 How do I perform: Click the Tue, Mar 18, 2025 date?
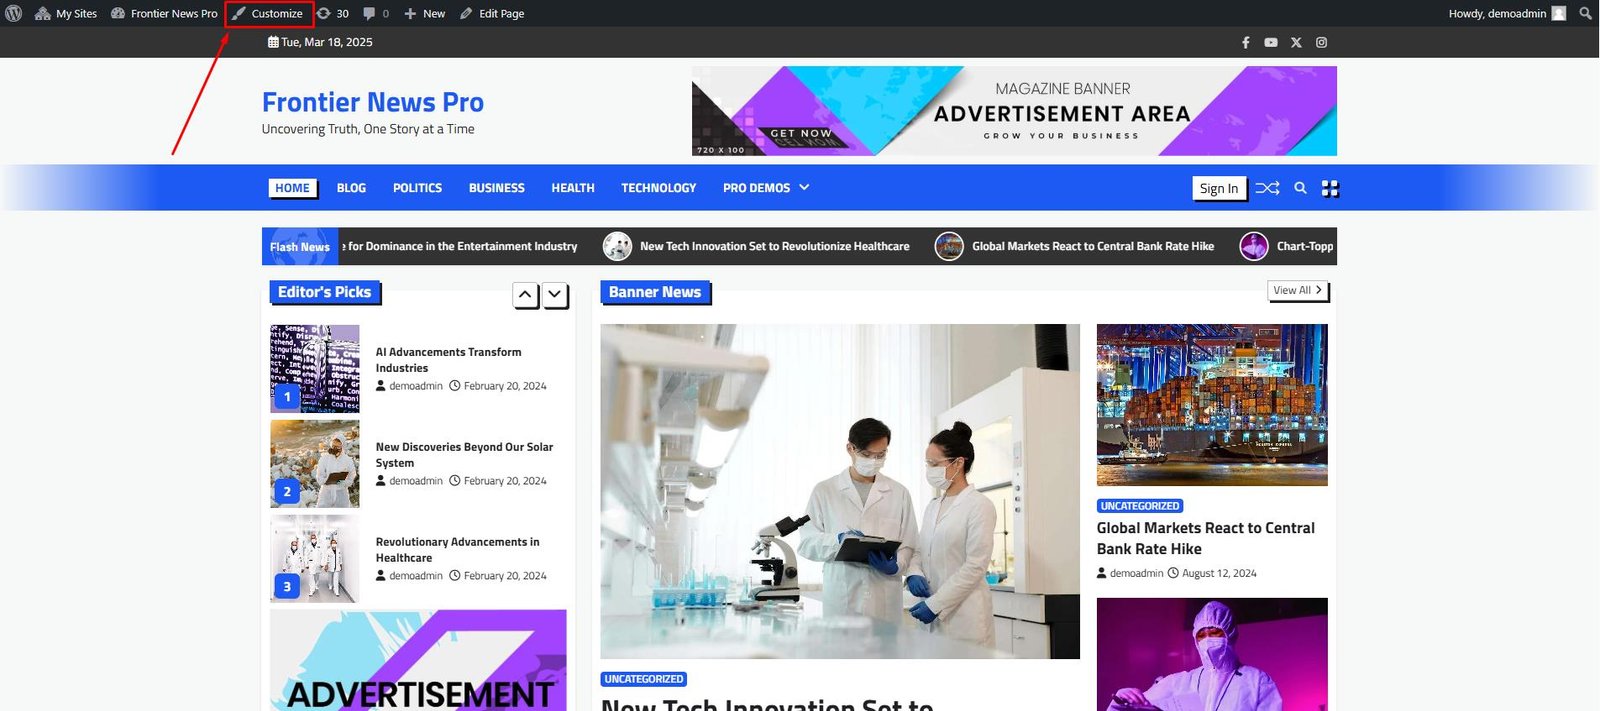pos(320,42)
